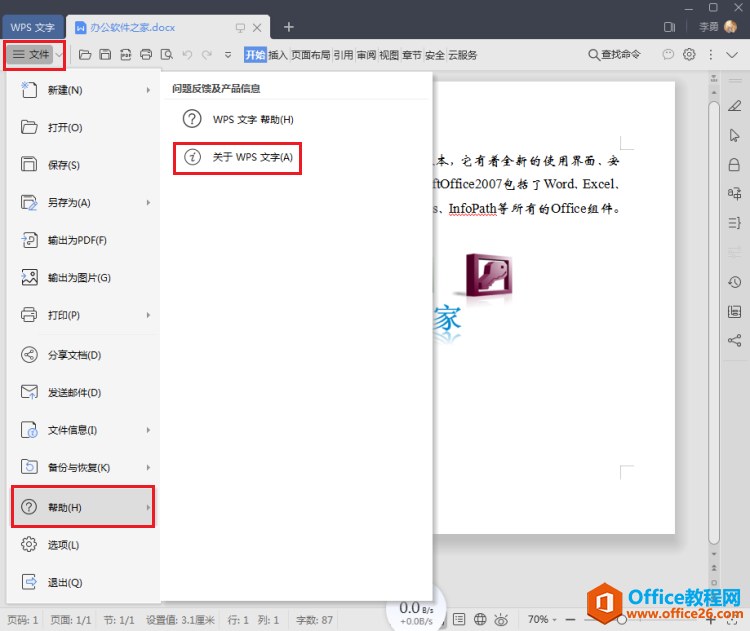Click the selection pointer sidebar icon
Viewport: 750px width, 631px height.
[x=735, y=135]
